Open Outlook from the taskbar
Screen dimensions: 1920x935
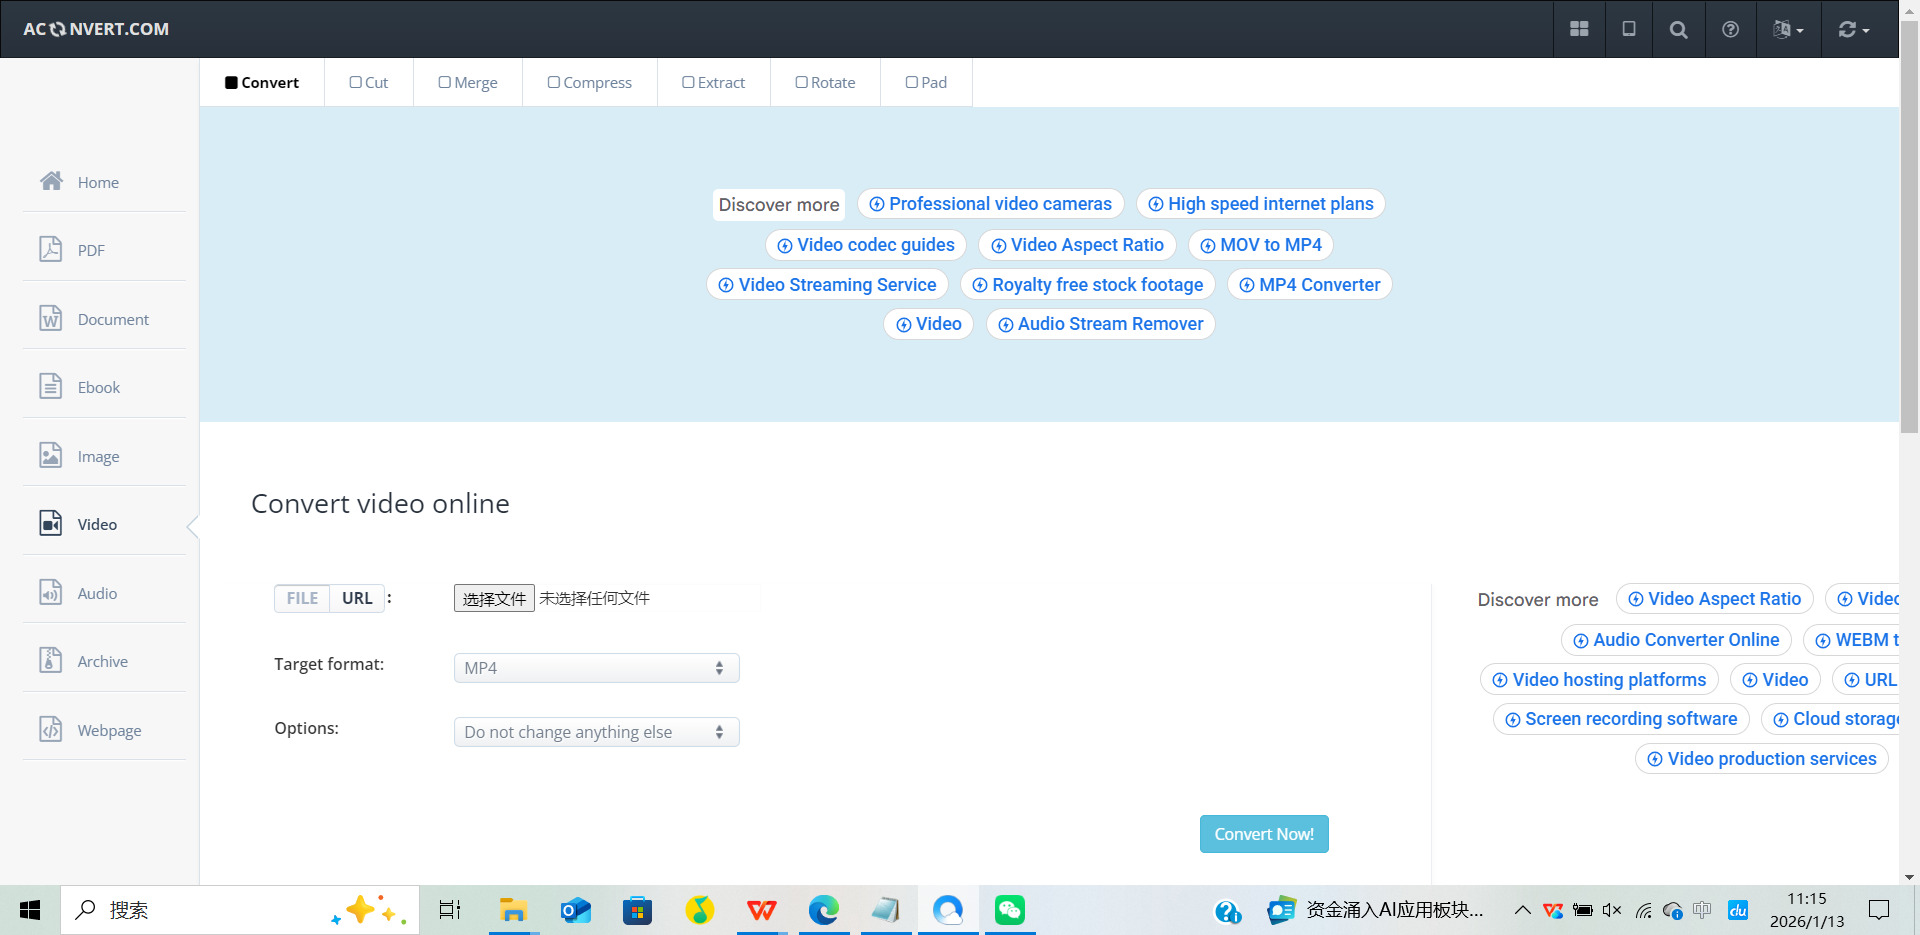coord(575,910)
